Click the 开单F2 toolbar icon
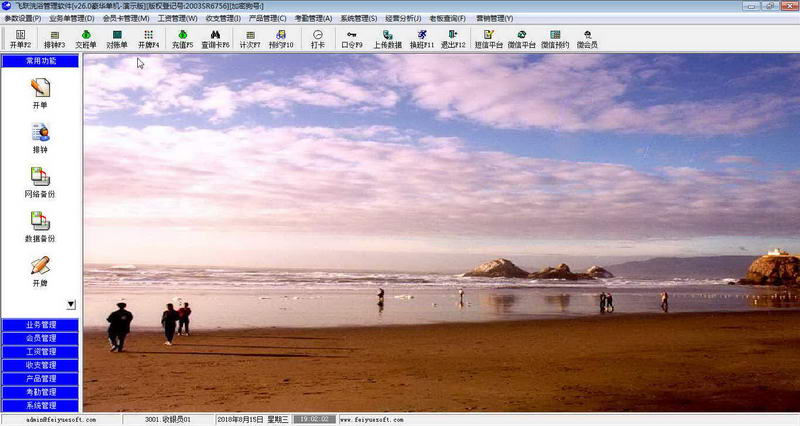This screenshot has width=800, height=426. (x=20, y=39)
